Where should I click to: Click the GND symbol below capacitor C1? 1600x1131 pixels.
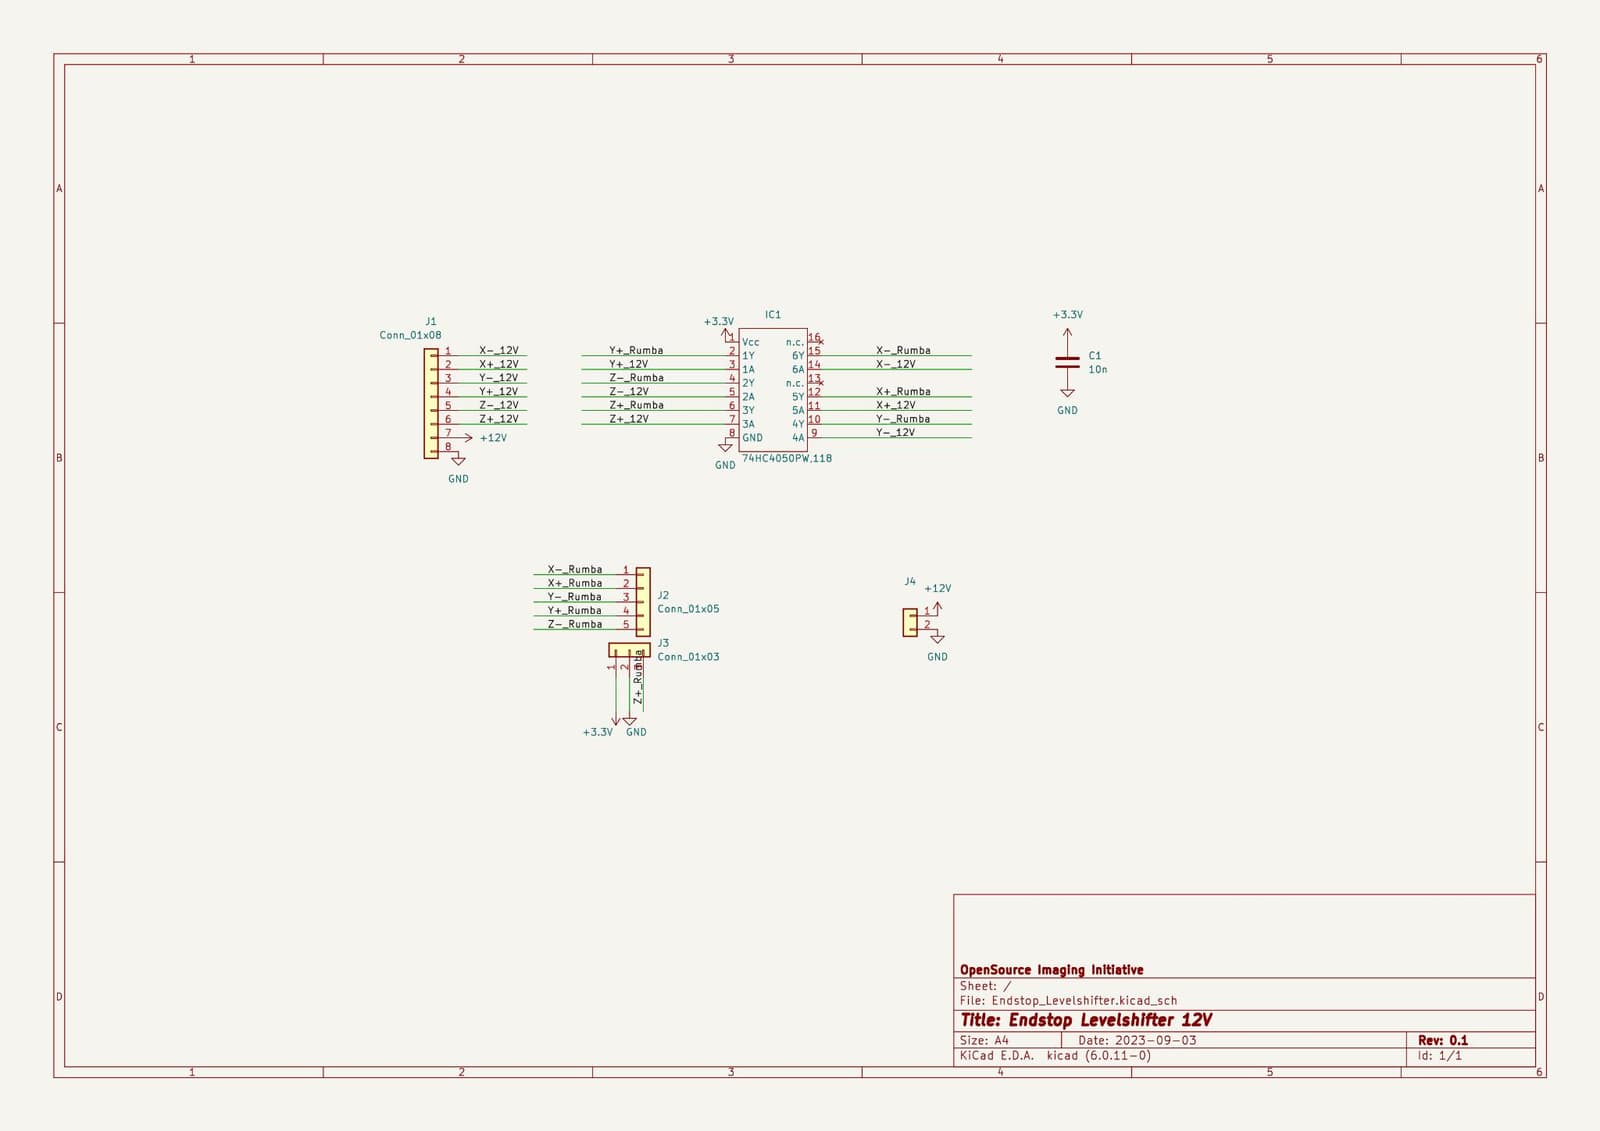(1067, 393)
